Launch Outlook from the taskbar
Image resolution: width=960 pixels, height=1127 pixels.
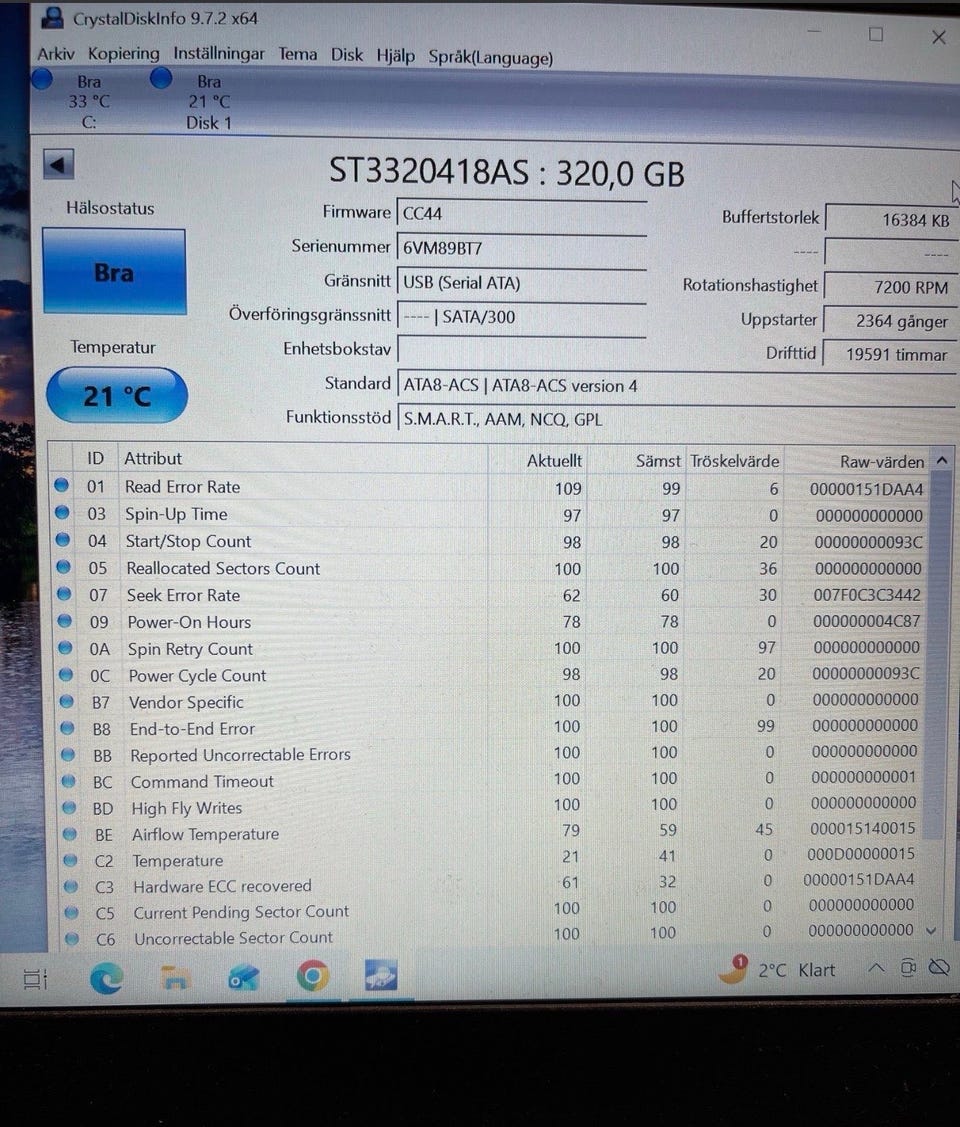coord(243,977)
